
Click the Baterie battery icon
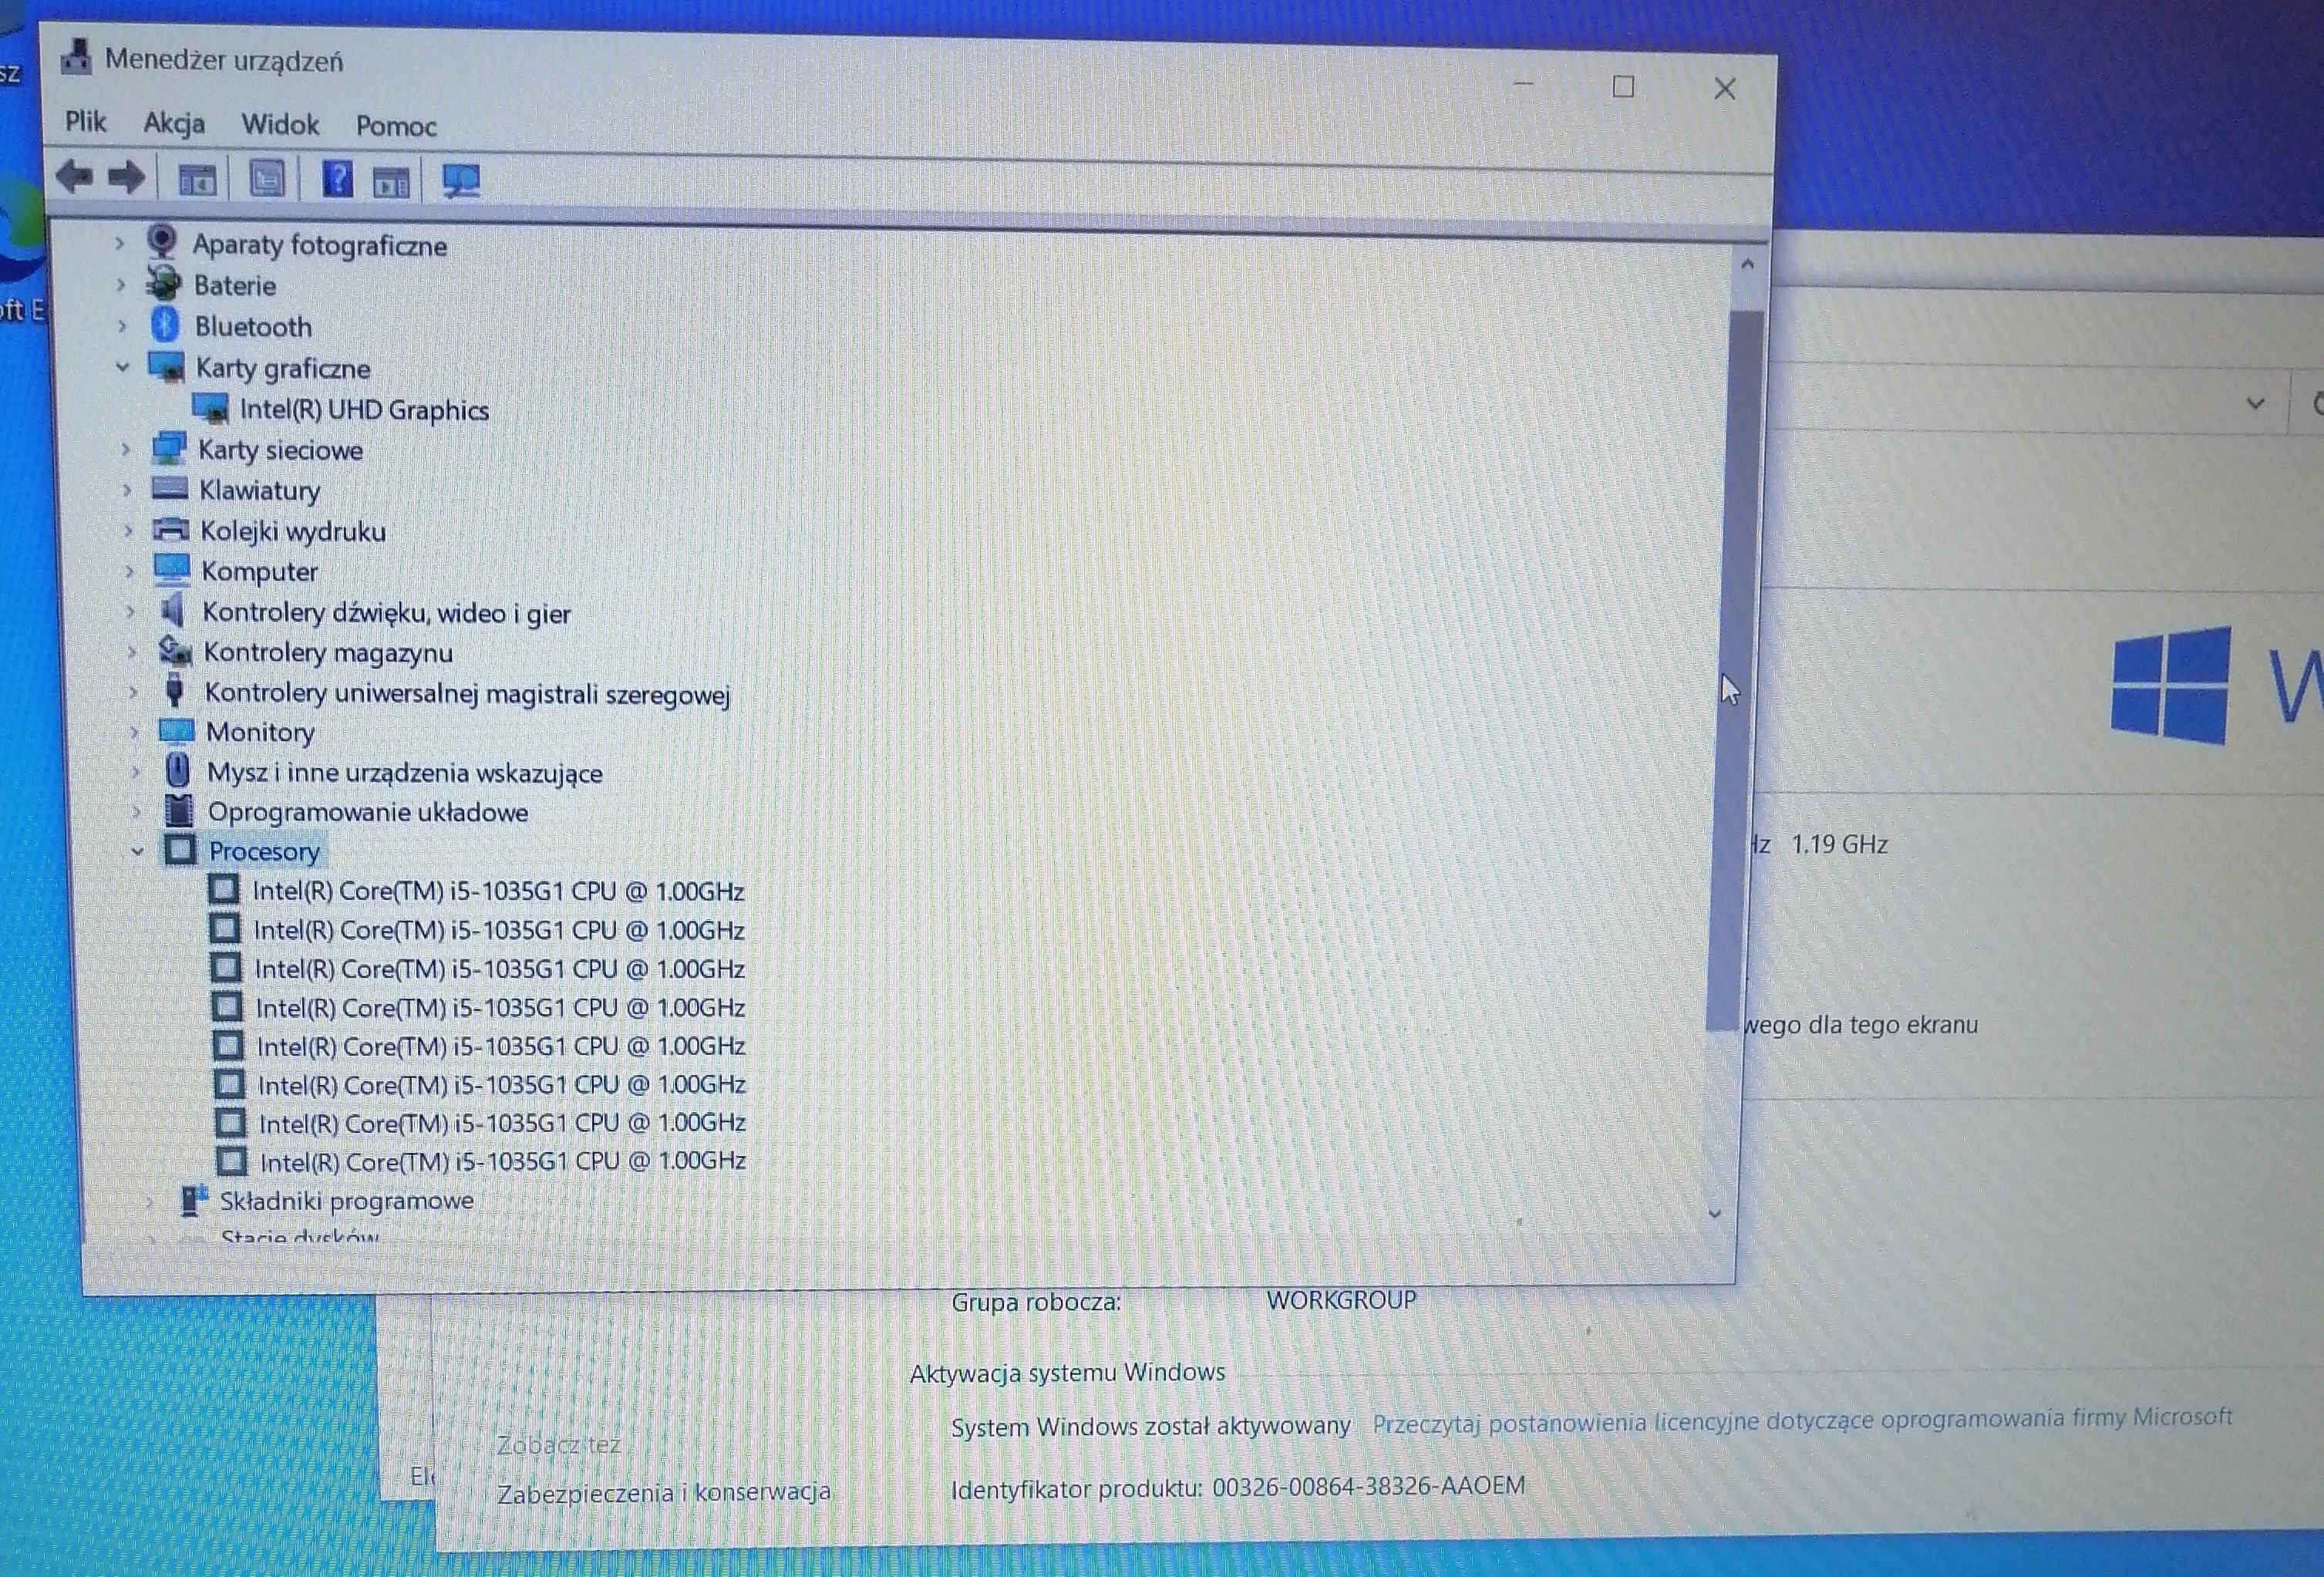pyautogui.click(x=164, y=284)
